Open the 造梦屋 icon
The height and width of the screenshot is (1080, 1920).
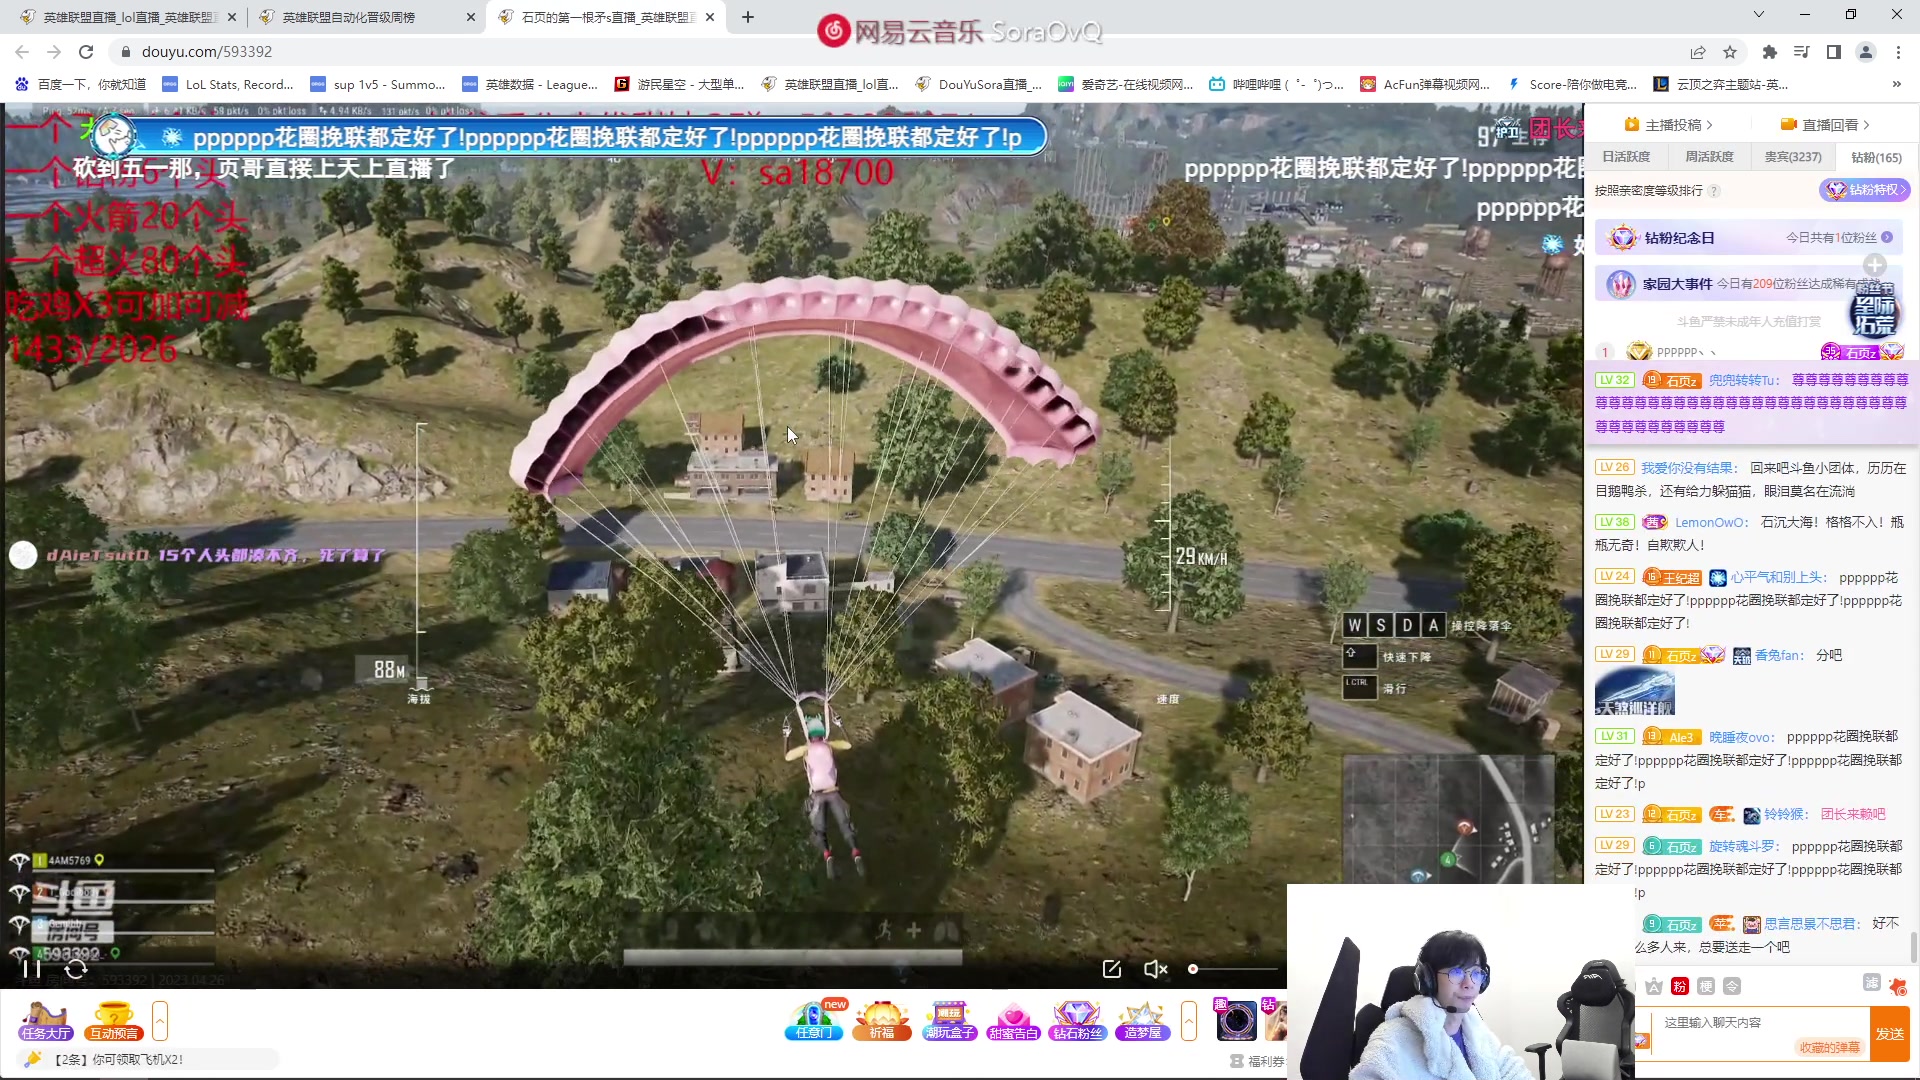tap(1142, 1021)
